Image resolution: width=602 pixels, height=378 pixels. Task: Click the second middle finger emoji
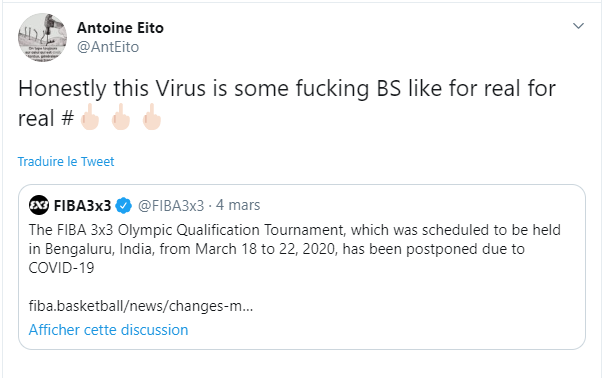click(x=121, y=117)
